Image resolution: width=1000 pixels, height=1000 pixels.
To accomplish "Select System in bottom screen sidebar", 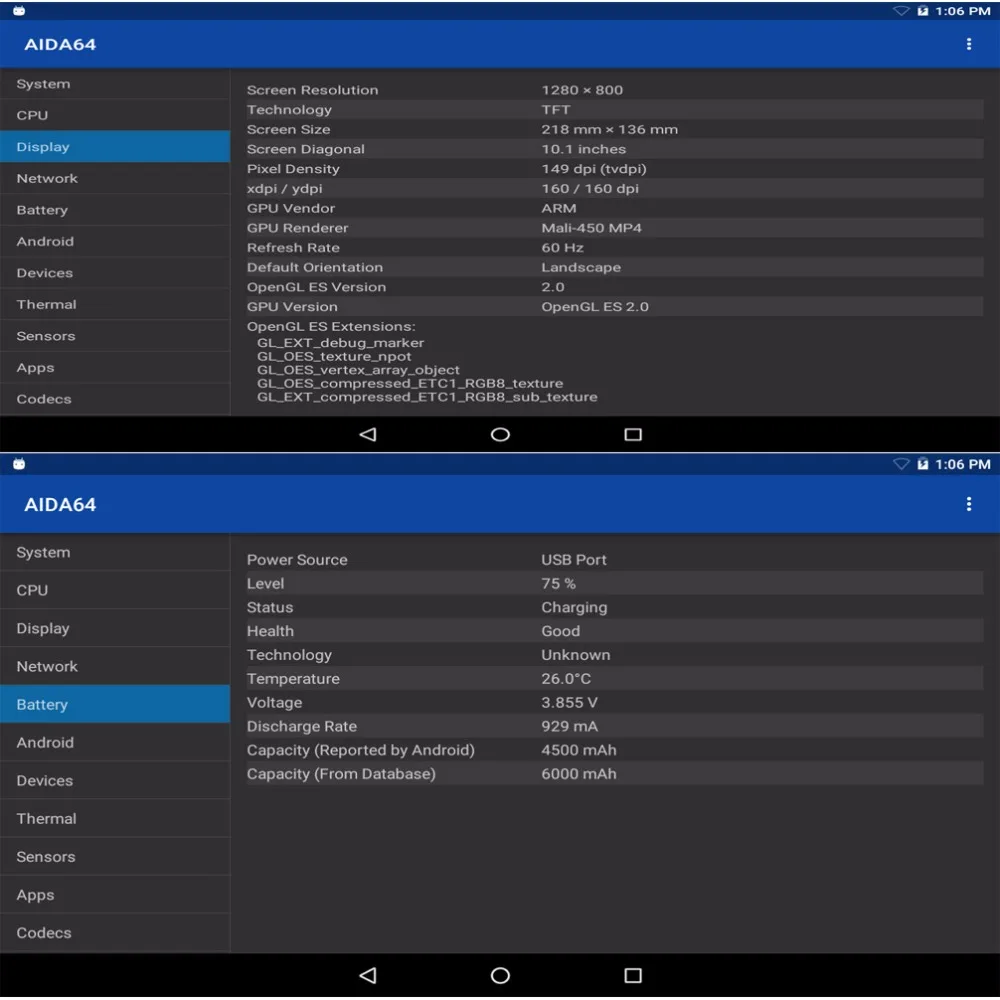I will tap(115, 552).
